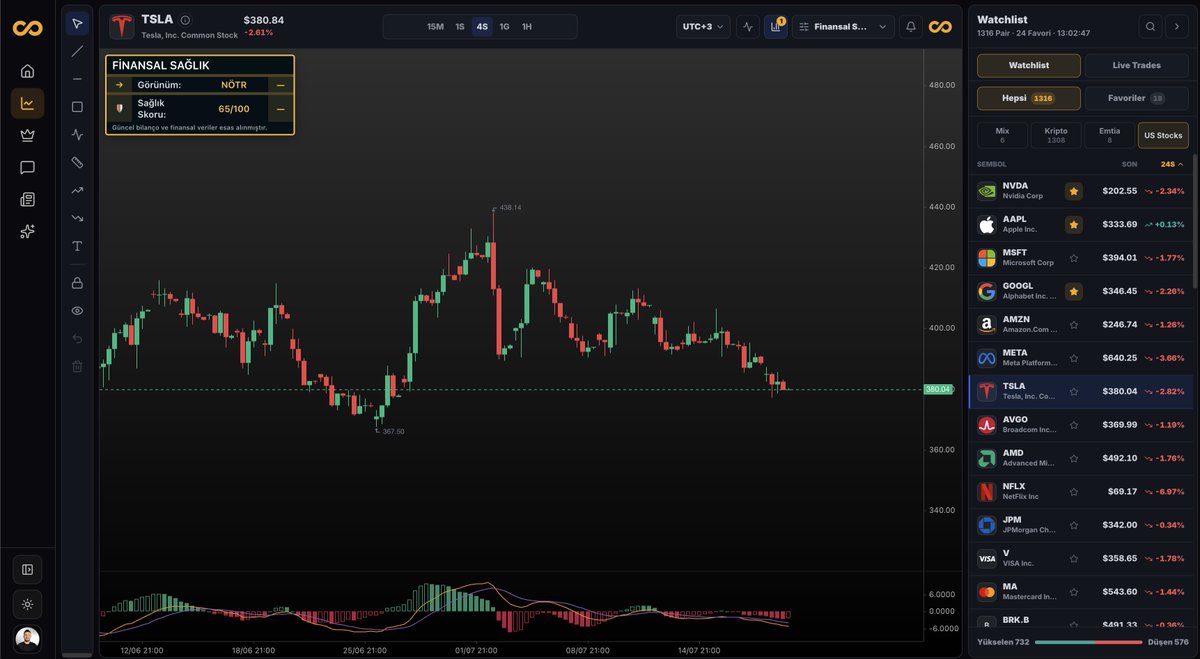
Task: Select the downtrend arrow tool
Action: click(77, 218)
